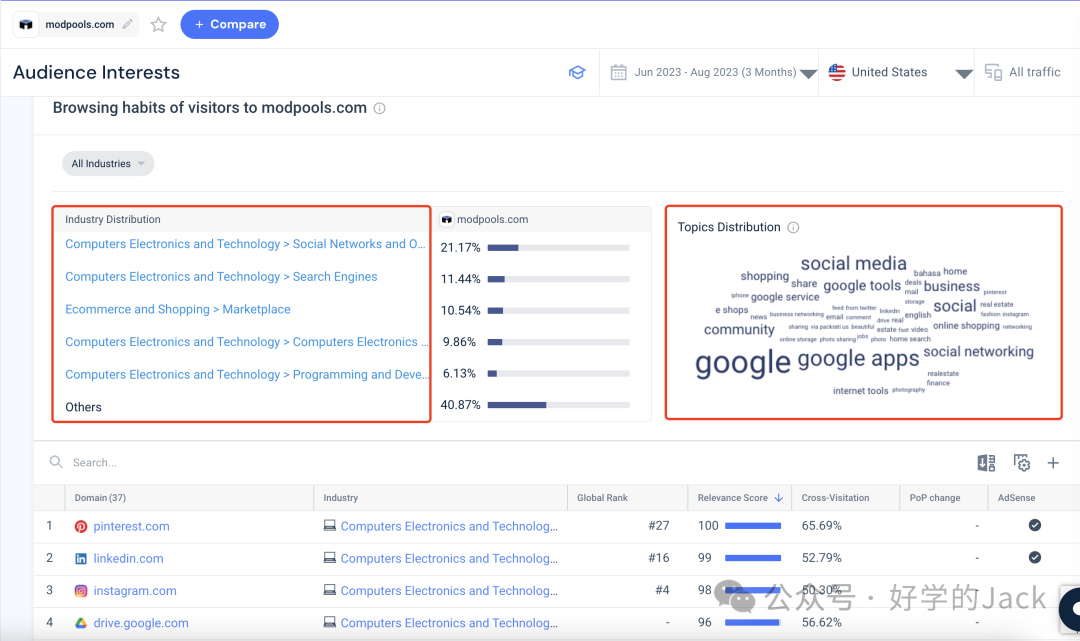The height and width of the screenshot is (641, 1080).
Task: Click the #27 global rank cell
Action: click(x=659, y=526)
